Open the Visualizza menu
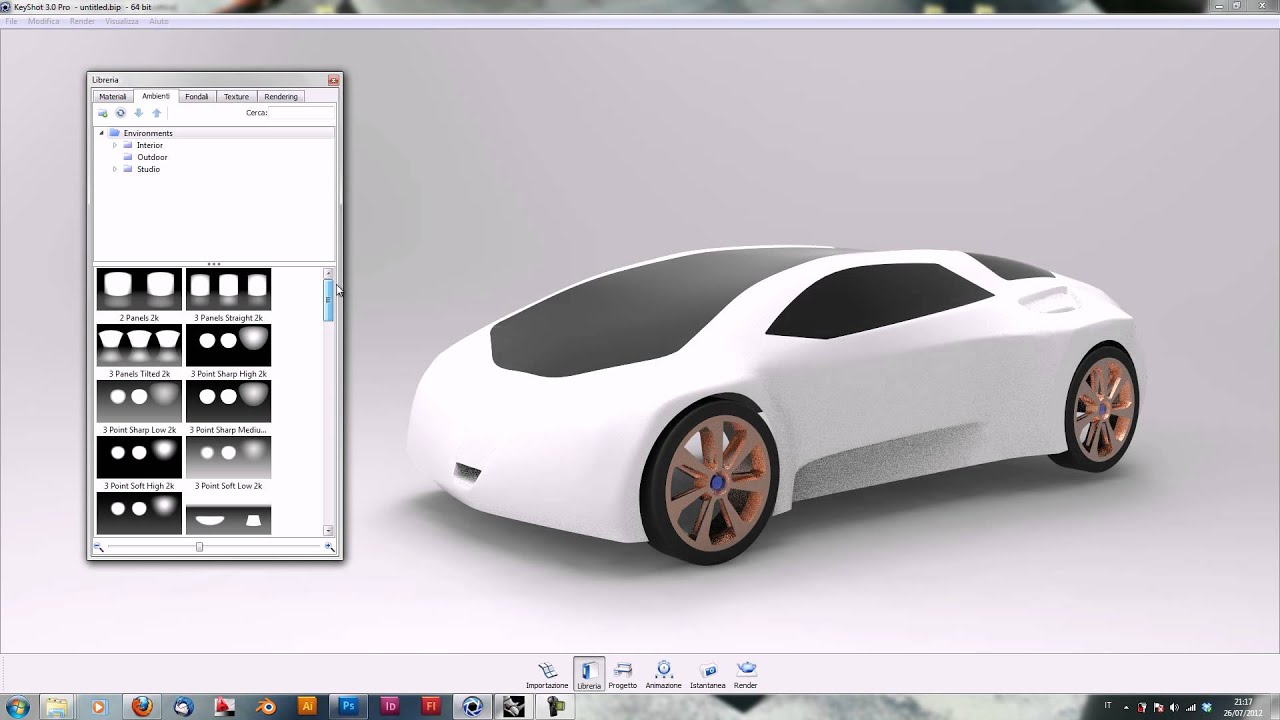 point(122,21)
